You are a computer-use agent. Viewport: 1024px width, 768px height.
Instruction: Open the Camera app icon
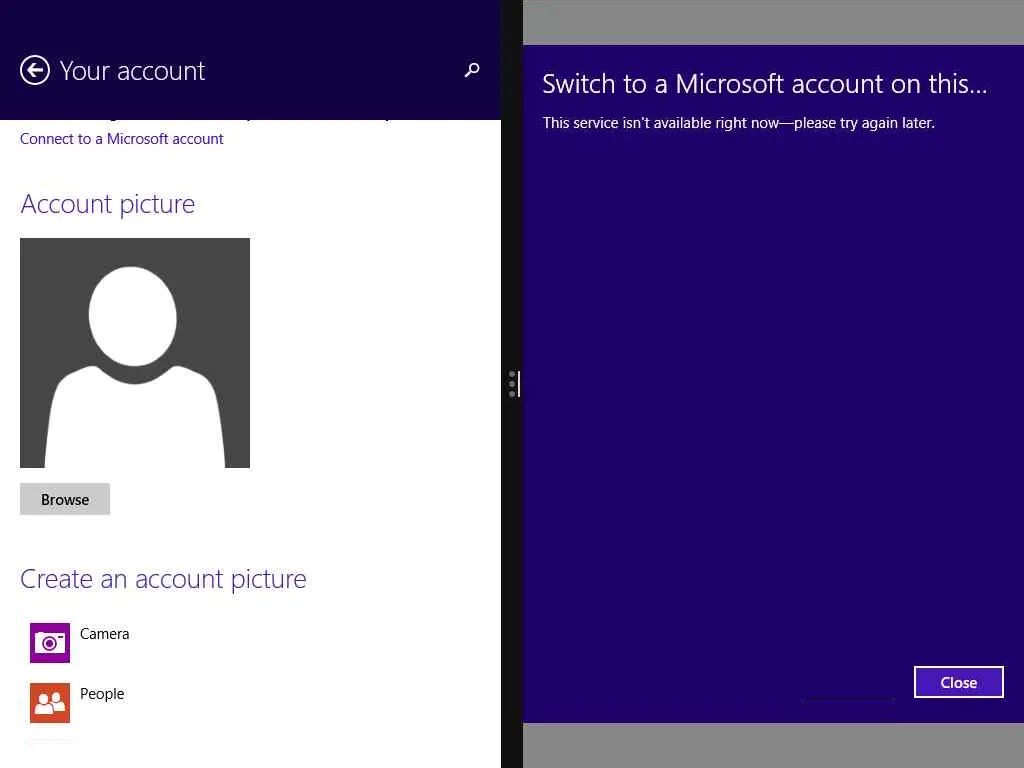click(50, 643)
